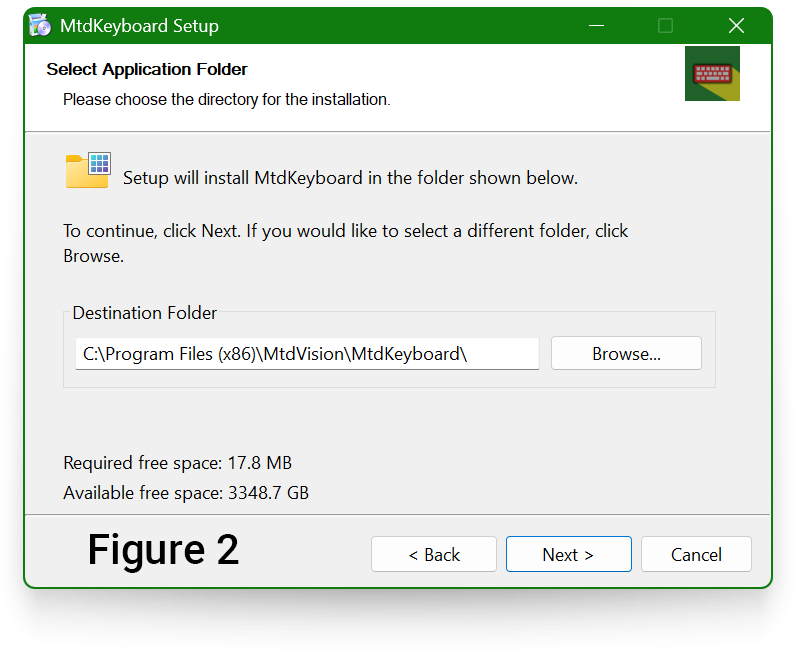Go to previous step with Back
796x652 pixels.
(x=433, y=554)
